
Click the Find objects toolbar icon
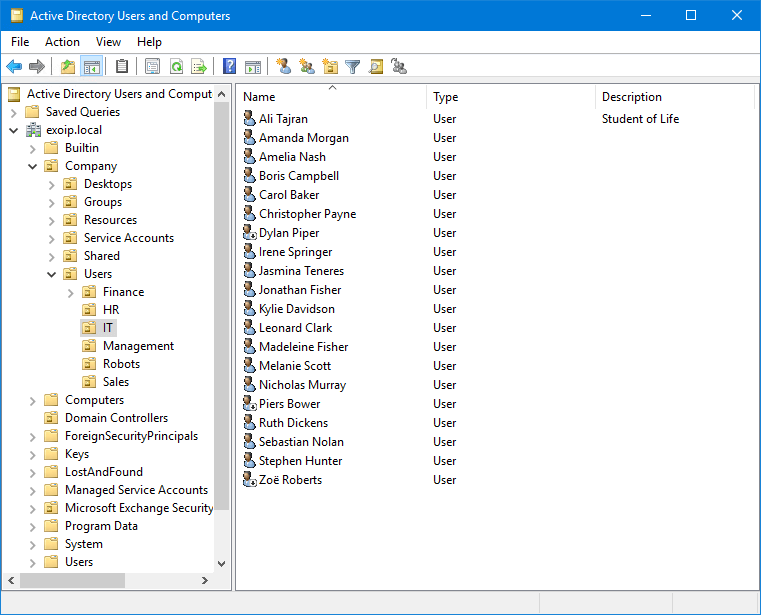pos(376,67)
